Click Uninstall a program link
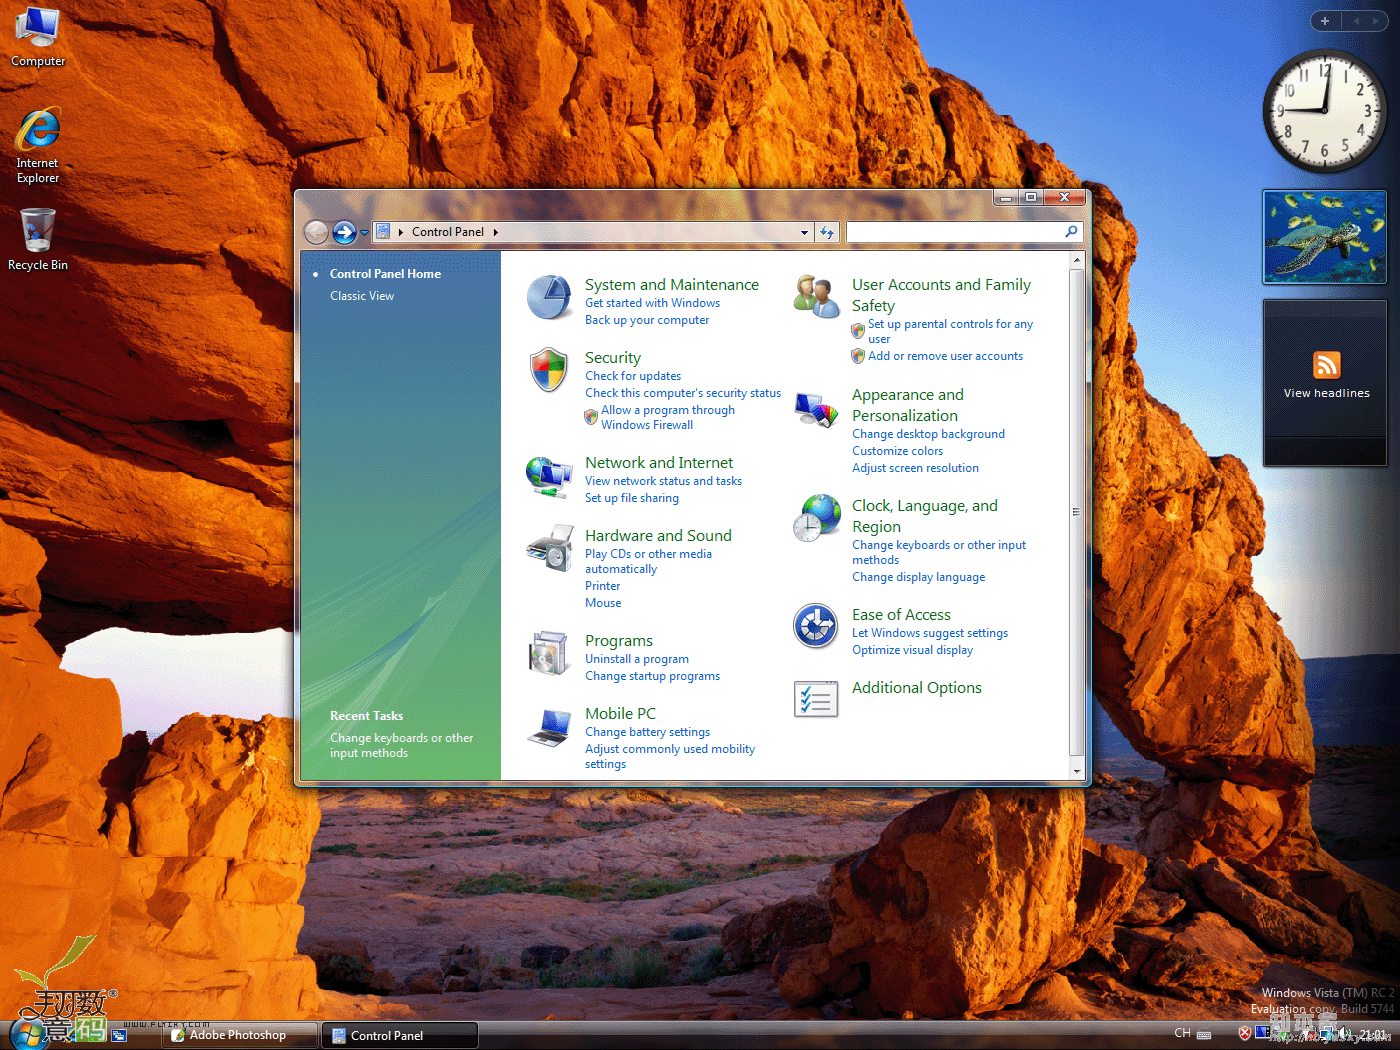 pyautogui.click(x=637, y=659)
